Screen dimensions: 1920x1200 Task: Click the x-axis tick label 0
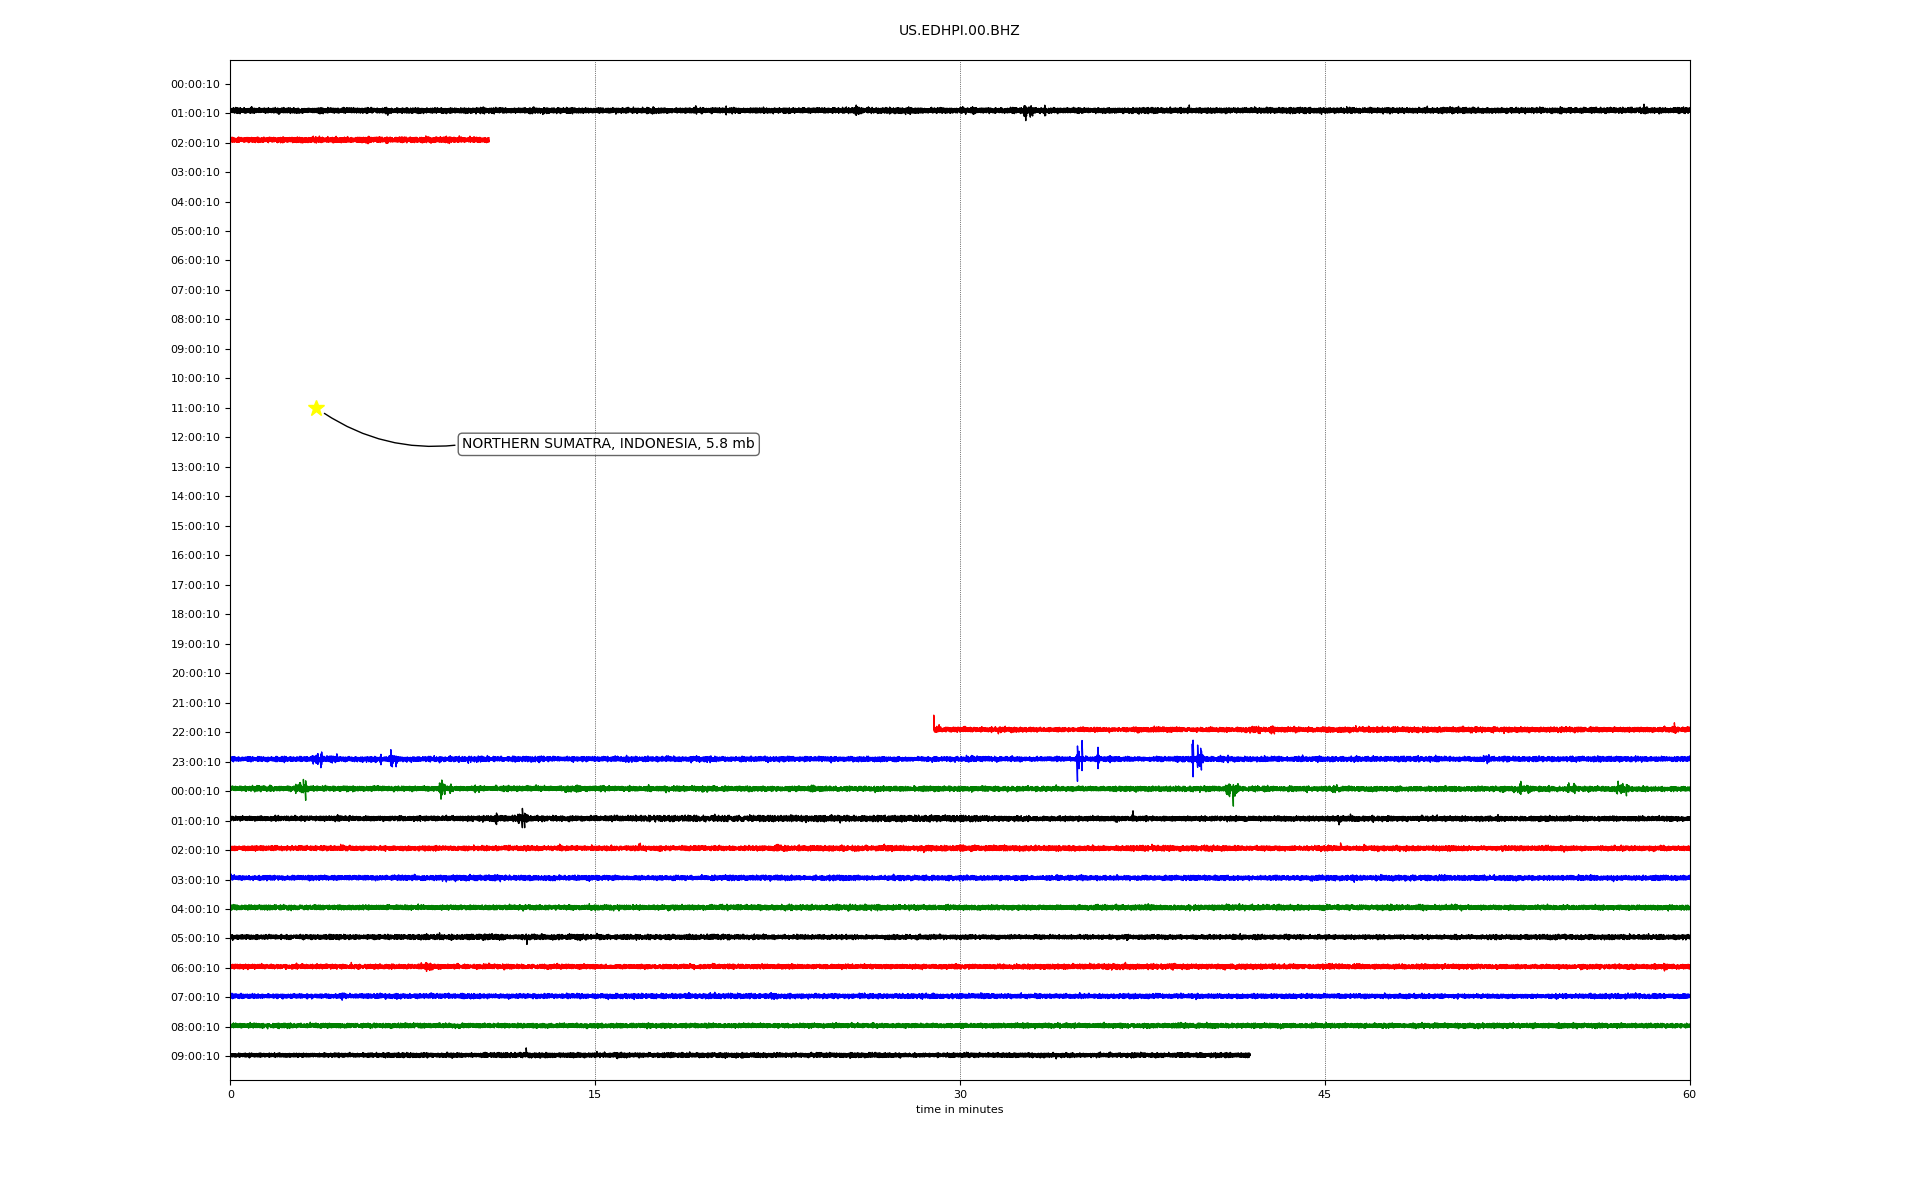click(x=231, y=1094)
